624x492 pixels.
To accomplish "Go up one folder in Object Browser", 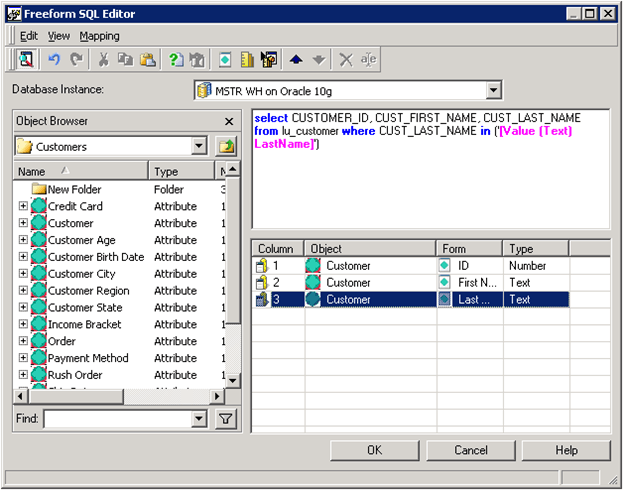I will click(226, 147).
